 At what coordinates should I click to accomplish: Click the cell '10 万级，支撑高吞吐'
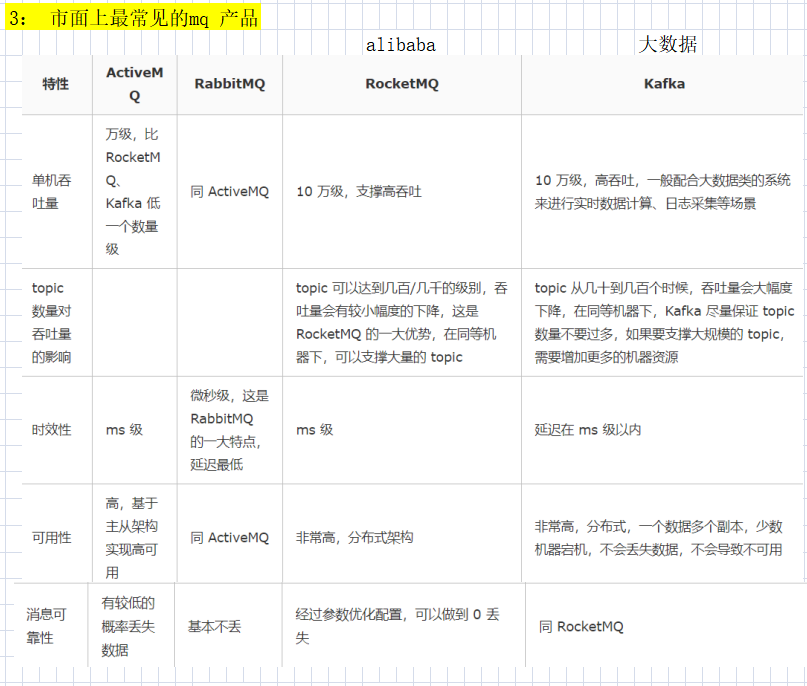click(359, 191)
